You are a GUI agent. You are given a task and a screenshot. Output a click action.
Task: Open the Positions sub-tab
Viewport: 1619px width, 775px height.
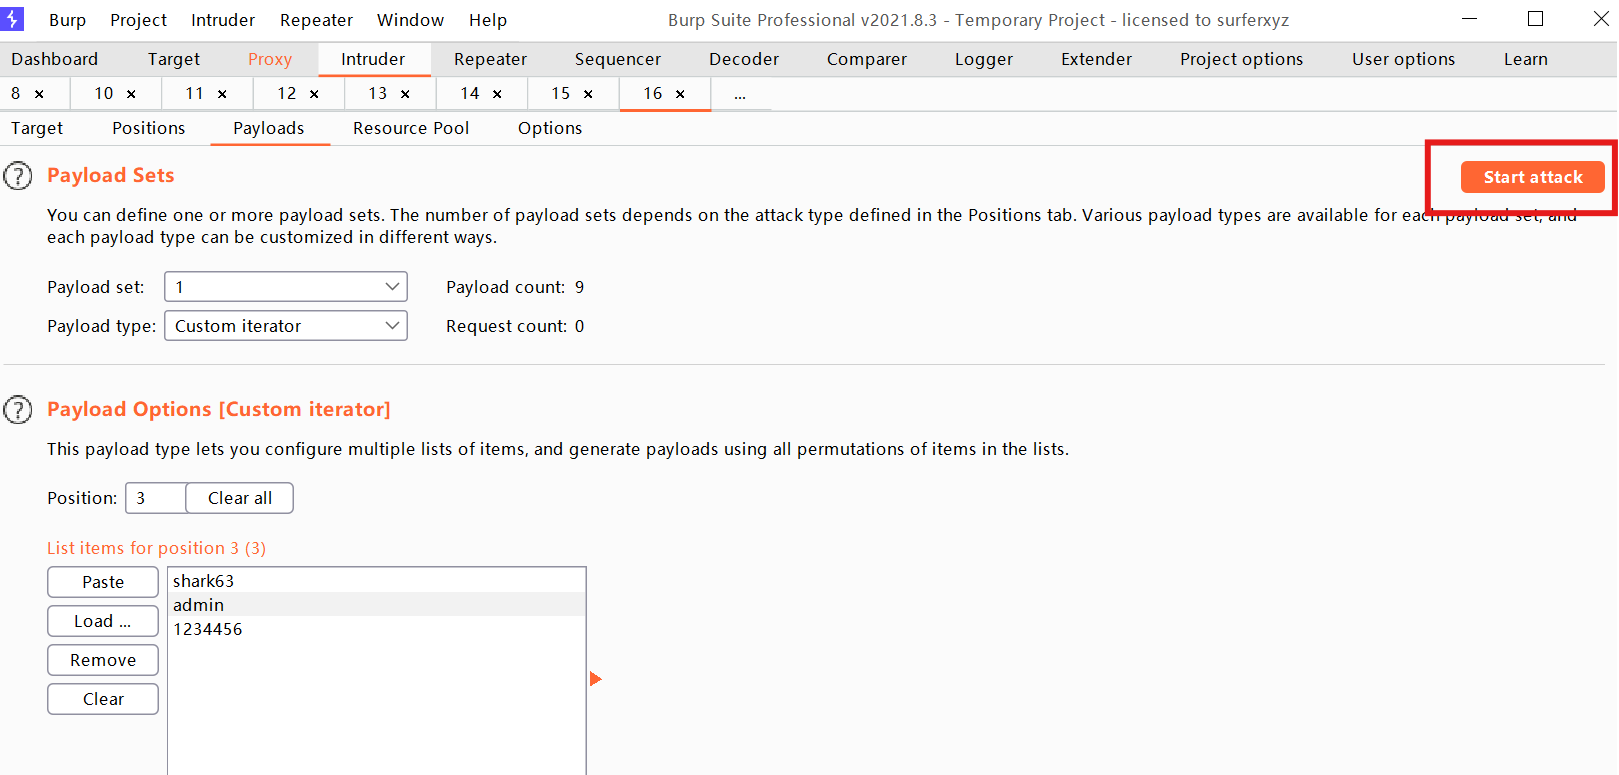point(148,128)
